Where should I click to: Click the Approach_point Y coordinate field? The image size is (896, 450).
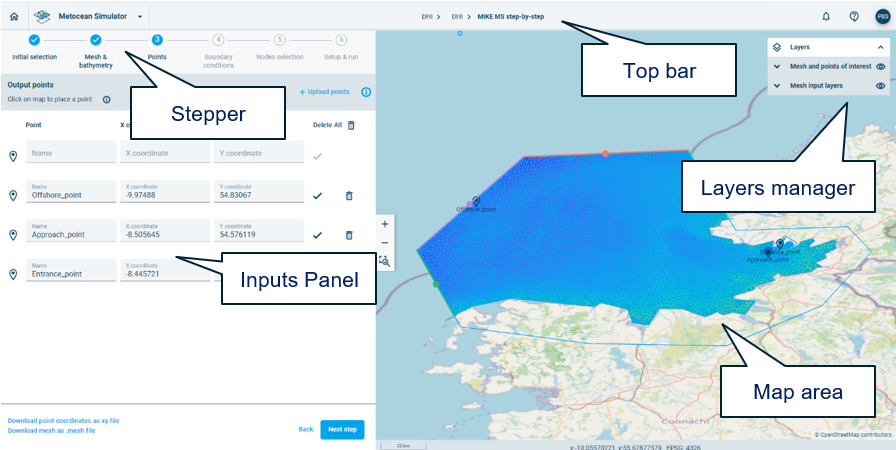(258, 235)
